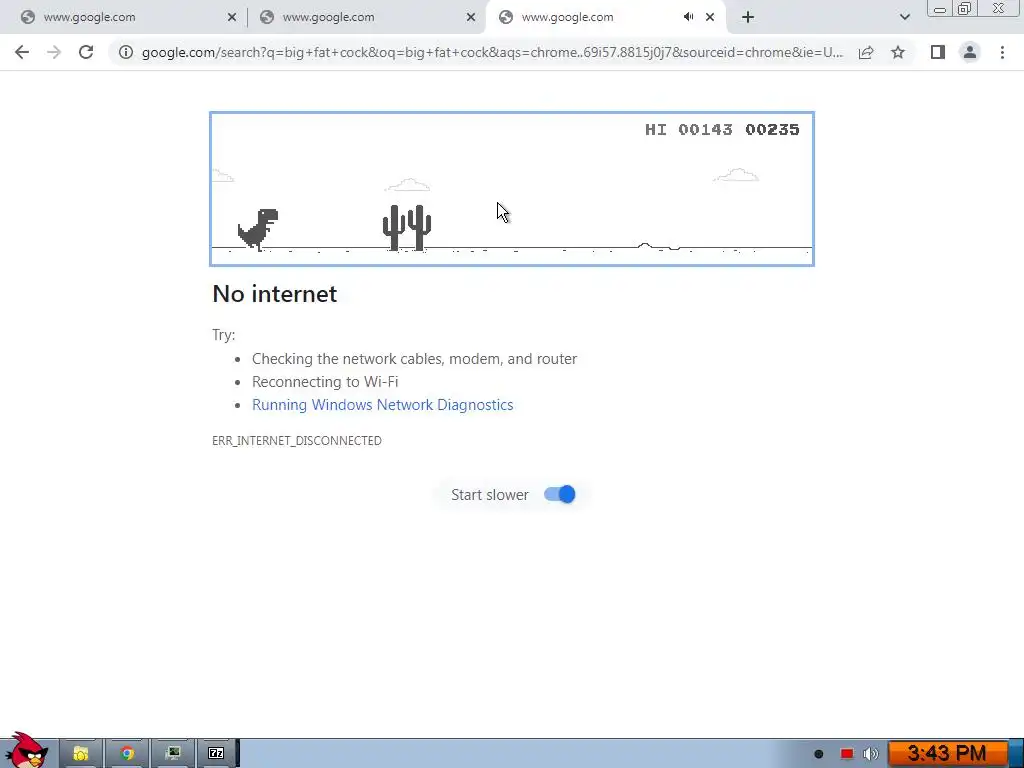This screenshot has height=768, width=1024.
Task: Click the black dot tray icon
Action: [818, 754]
